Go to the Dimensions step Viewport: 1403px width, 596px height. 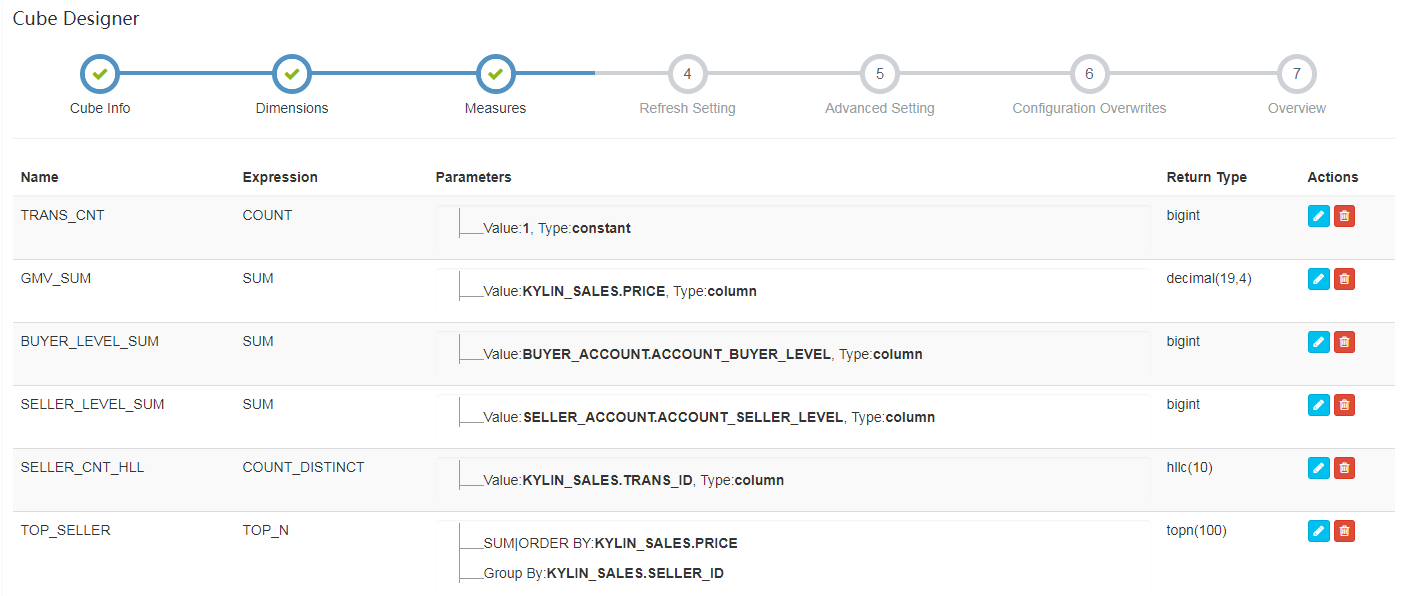pyautogui.click(x=292, y=73)
